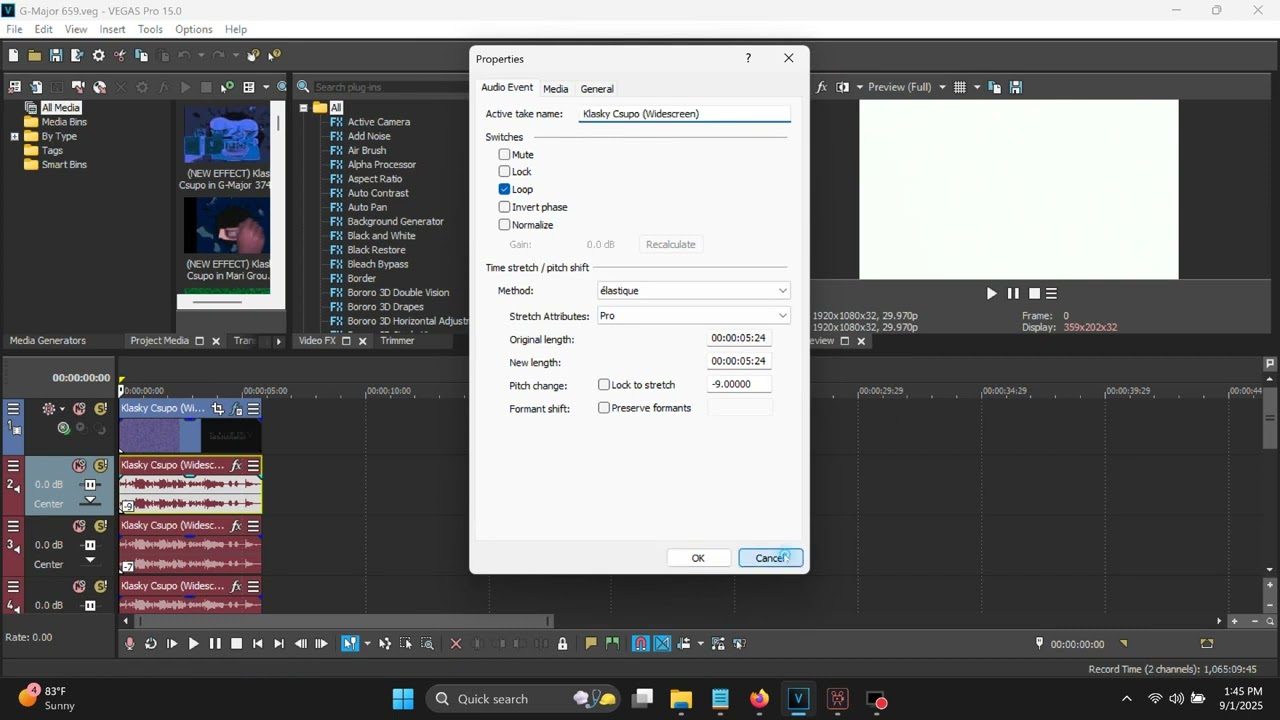The height and width of the screenshot is (720, 1280).
Task: Solo video track 1
Action: pos(100,409)
